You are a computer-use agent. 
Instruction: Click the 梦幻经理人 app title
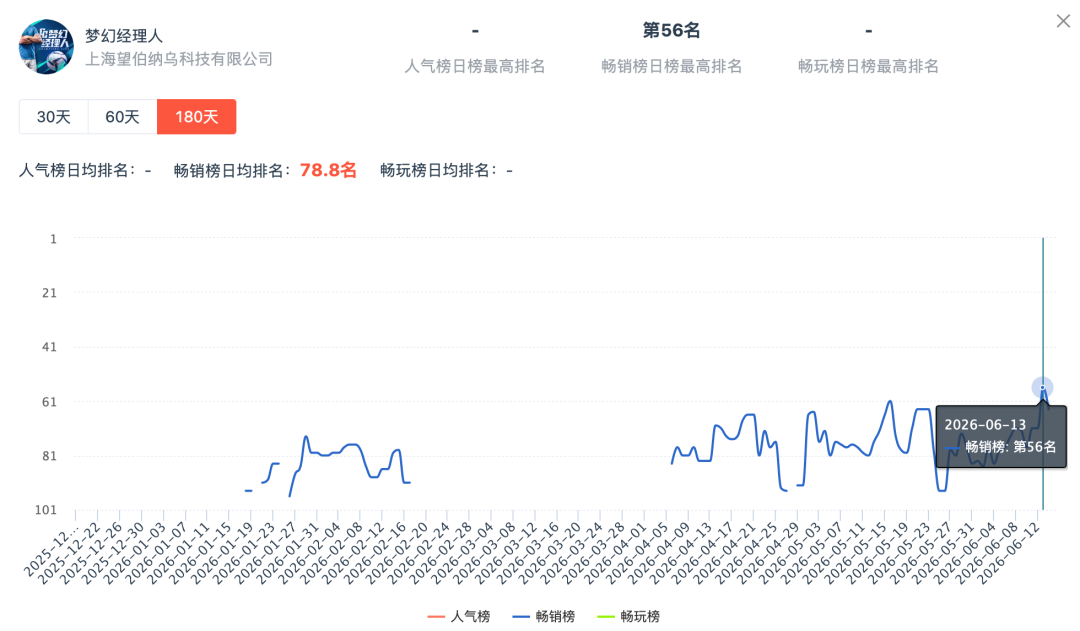pyautogui.click(x=124, y=36)
